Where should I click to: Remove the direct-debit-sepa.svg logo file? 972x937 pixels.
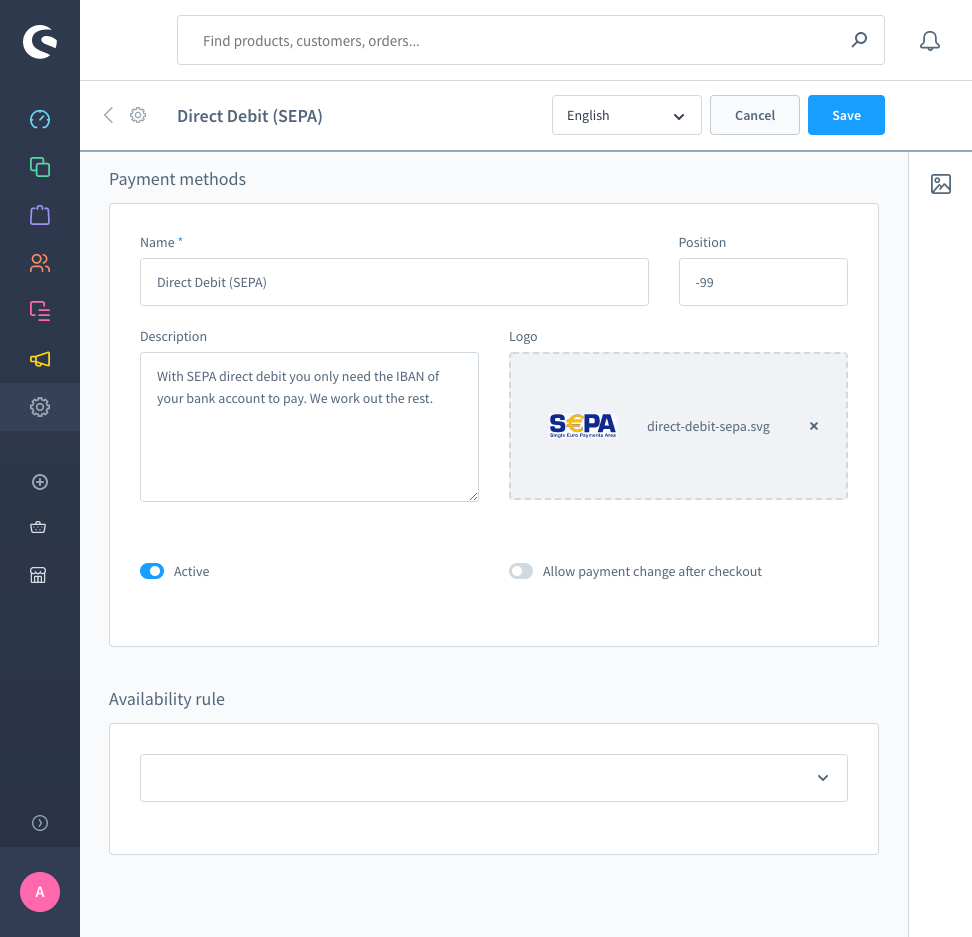pyautogui.click(x=814, y=426)
